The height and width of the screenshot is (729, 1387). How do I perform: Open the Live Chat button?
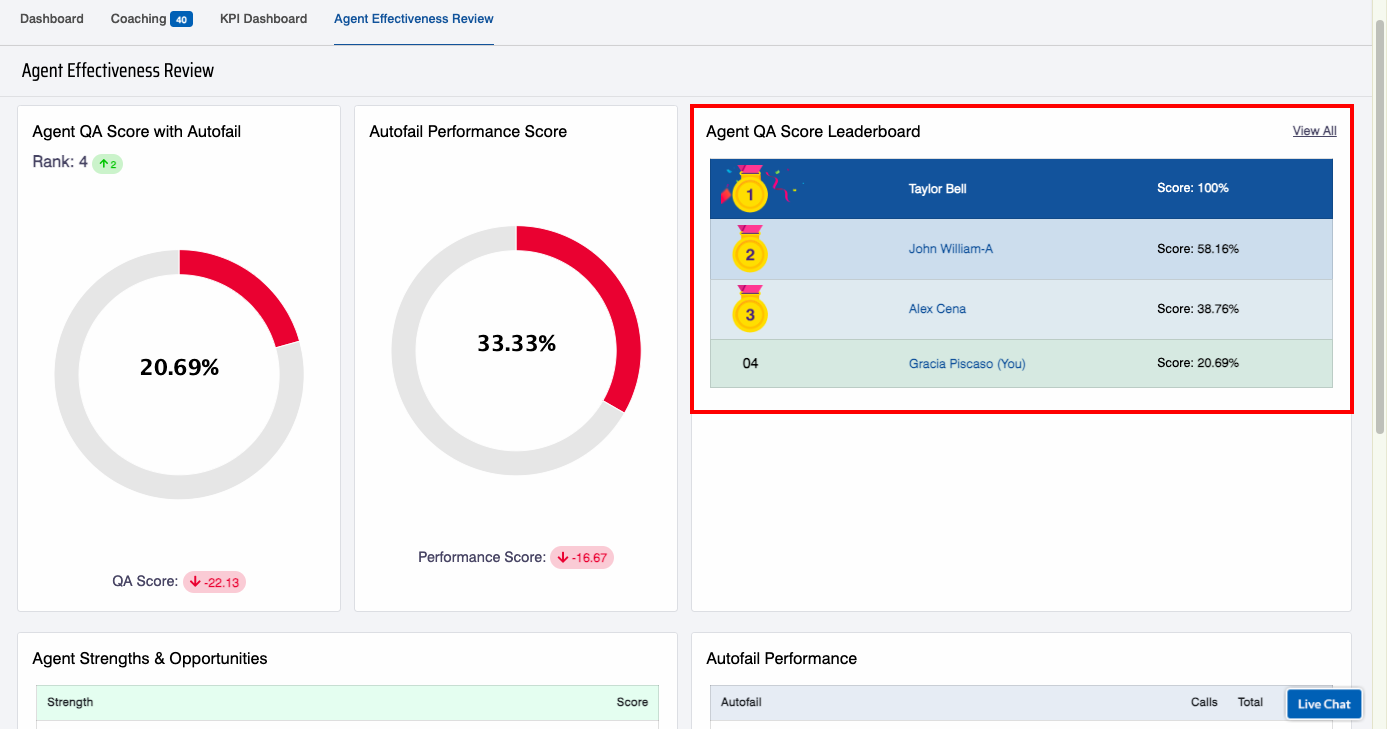[1324, 704]
